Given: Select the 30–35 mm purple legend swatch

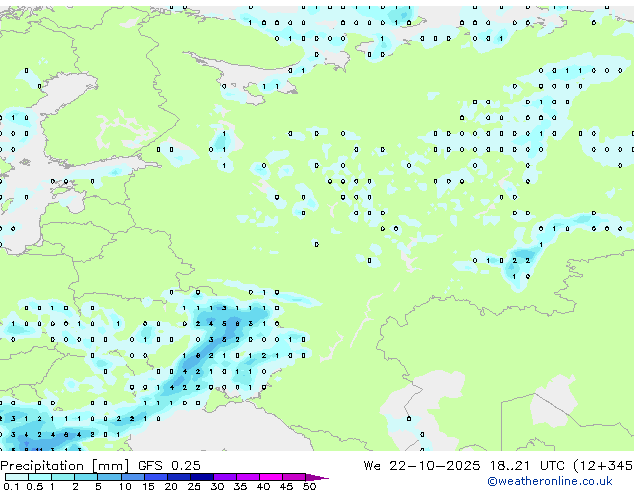Looking at the screenshot, I should click(x=225, y=477).
